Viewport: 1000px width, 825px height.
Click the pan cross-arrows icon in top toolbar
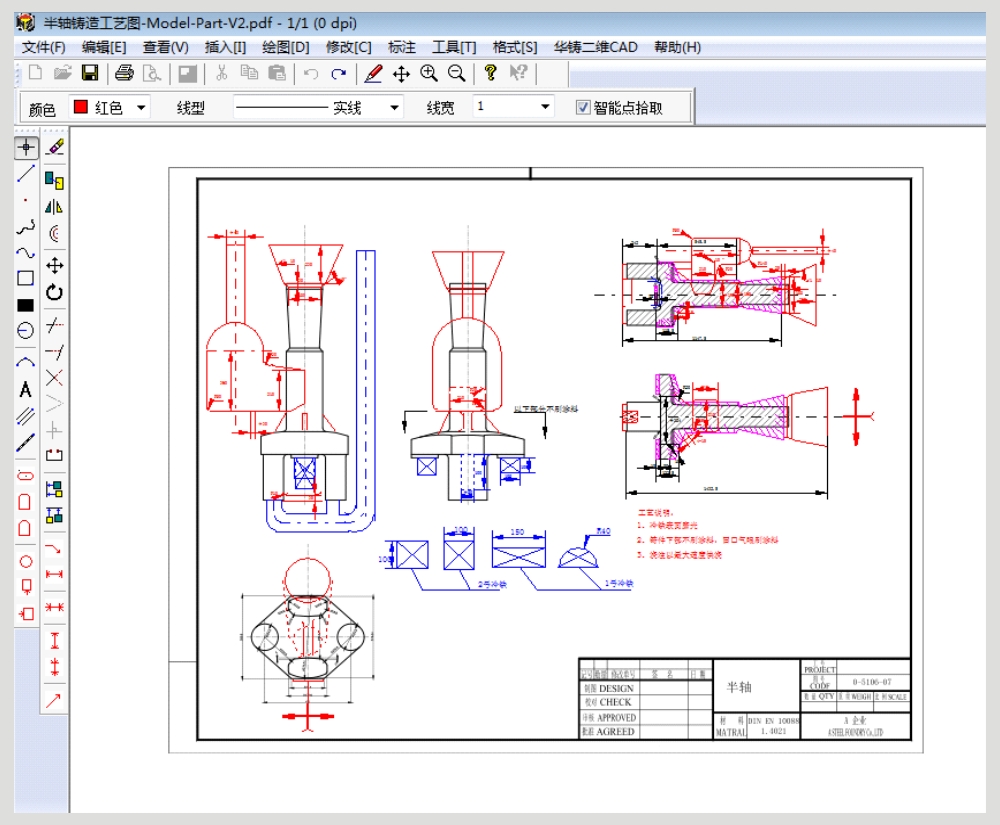(x=401, y=74)
